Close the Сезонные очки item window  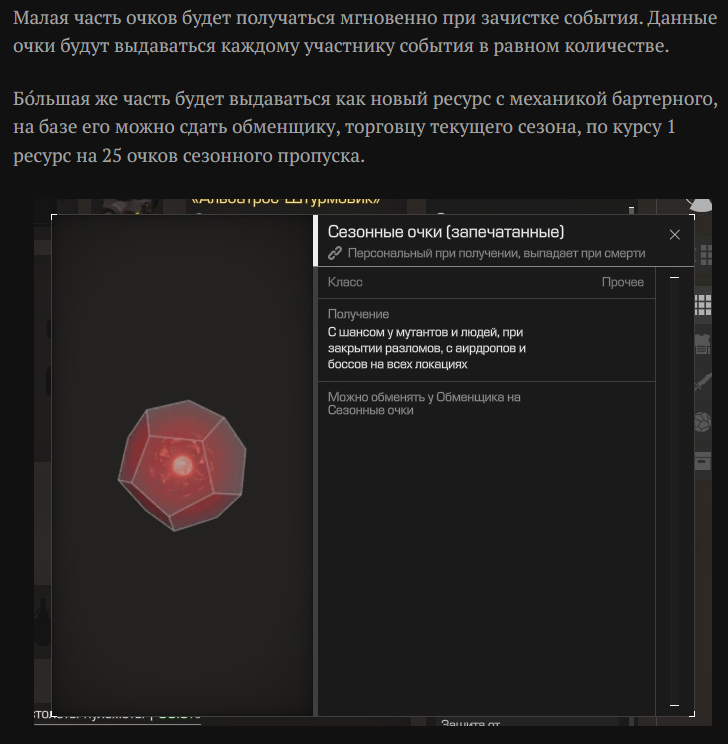tap(674, 234)
